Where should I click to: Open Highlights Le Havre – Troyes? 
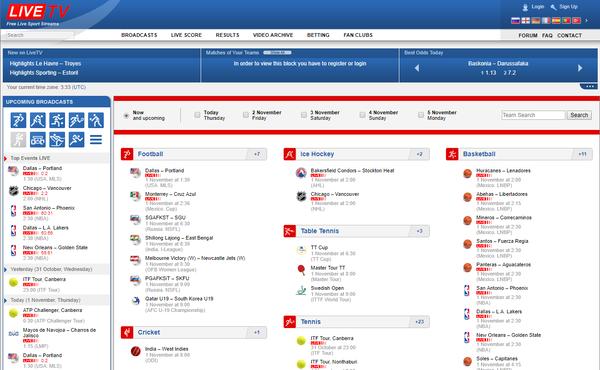46,64
